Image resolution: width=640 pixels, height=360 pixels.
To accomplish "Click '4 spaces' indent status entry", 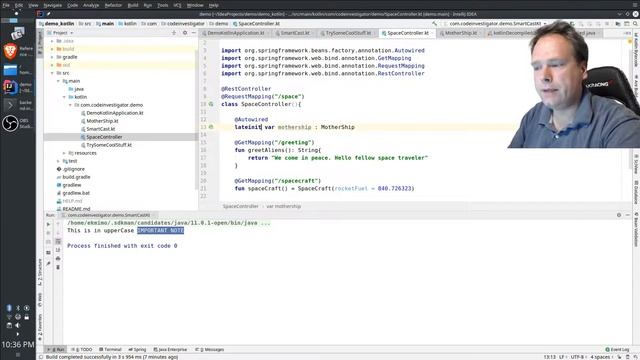I will [600, 357].
